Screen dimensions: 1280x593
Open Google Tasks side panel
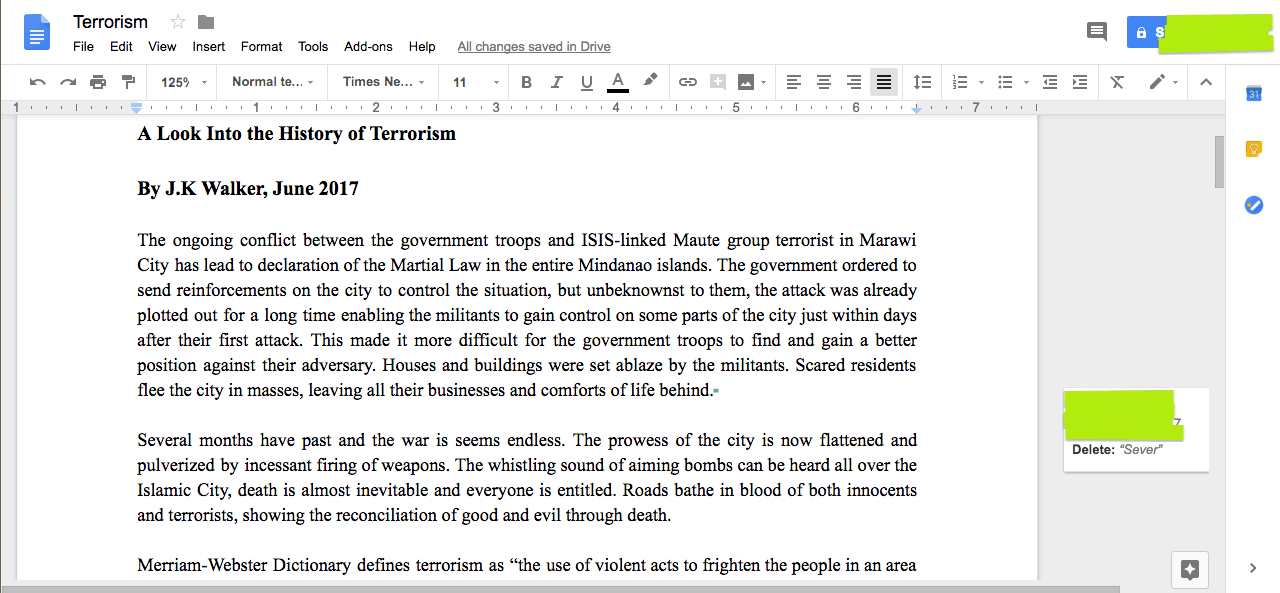point(1253,205)
